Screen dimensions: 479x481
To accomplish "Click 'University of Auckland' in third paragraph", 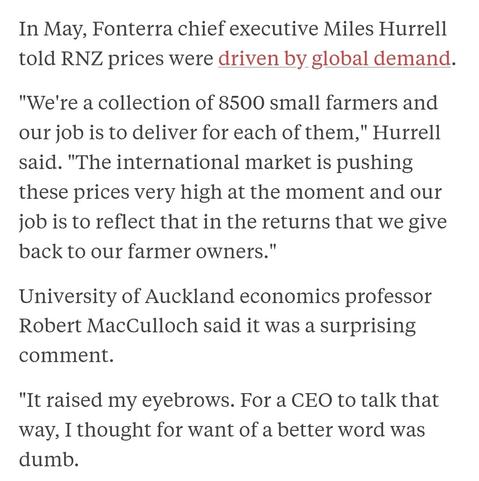I will pos(126,296).
